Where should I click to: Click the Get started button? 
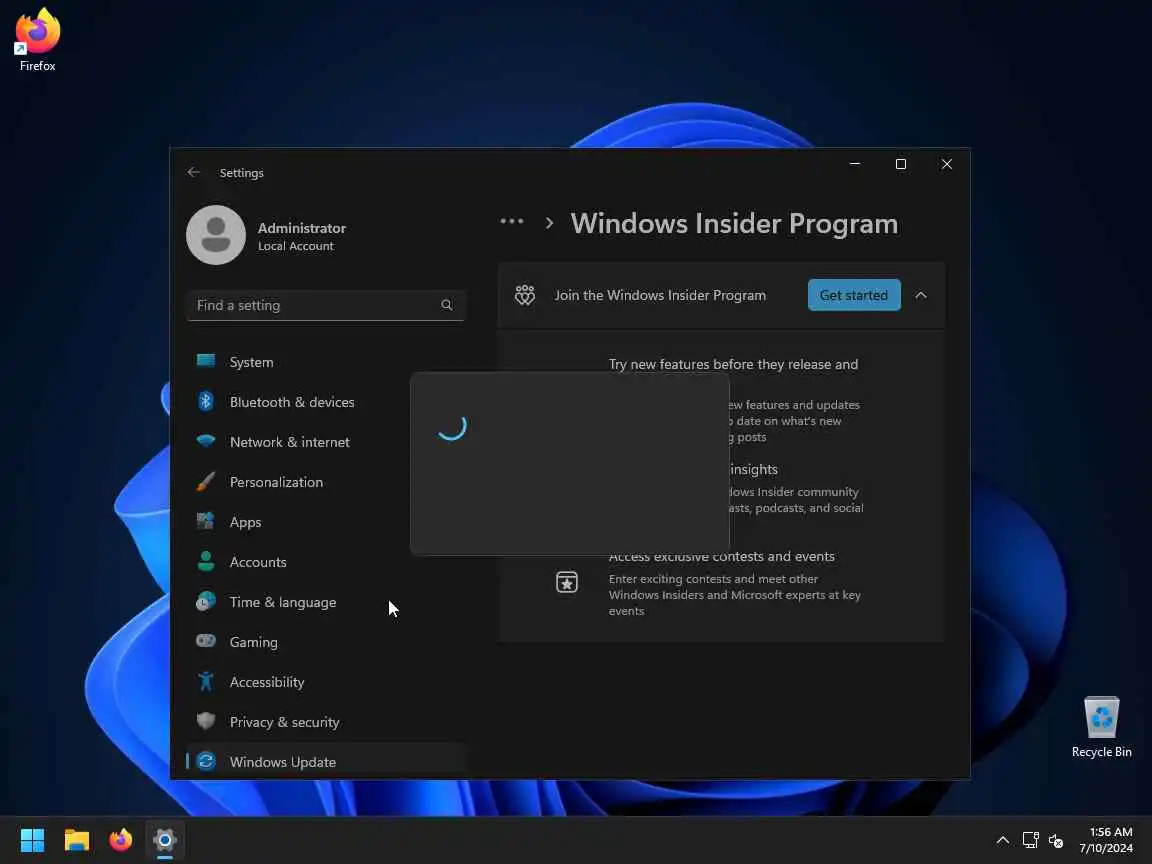(x=854, y=295)
